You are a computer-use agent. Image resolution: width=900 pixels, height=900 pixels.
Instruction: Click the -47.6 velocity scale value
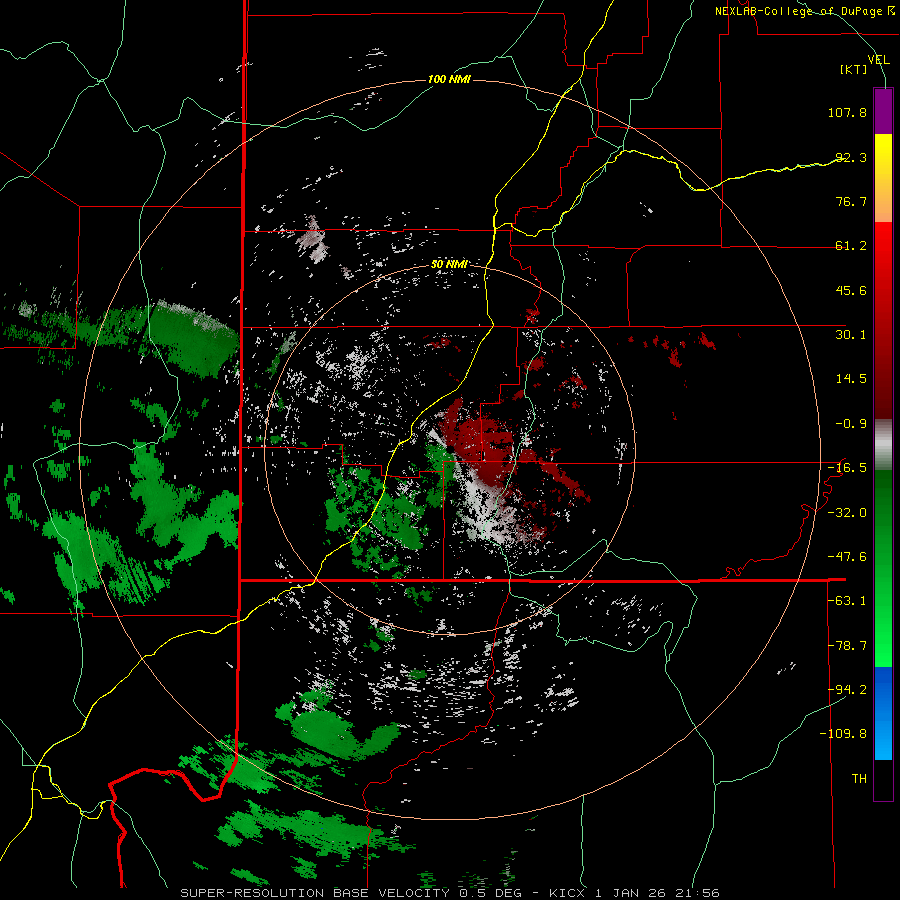click(847, 557)
